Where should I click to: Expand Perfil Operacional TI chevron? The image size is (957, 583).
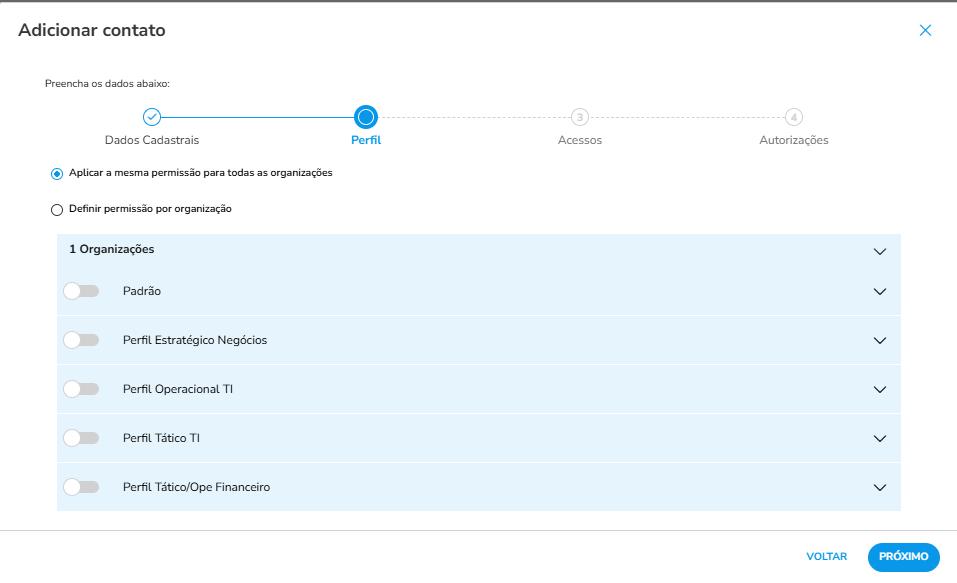pyautogui.click(x=879, y=389)
